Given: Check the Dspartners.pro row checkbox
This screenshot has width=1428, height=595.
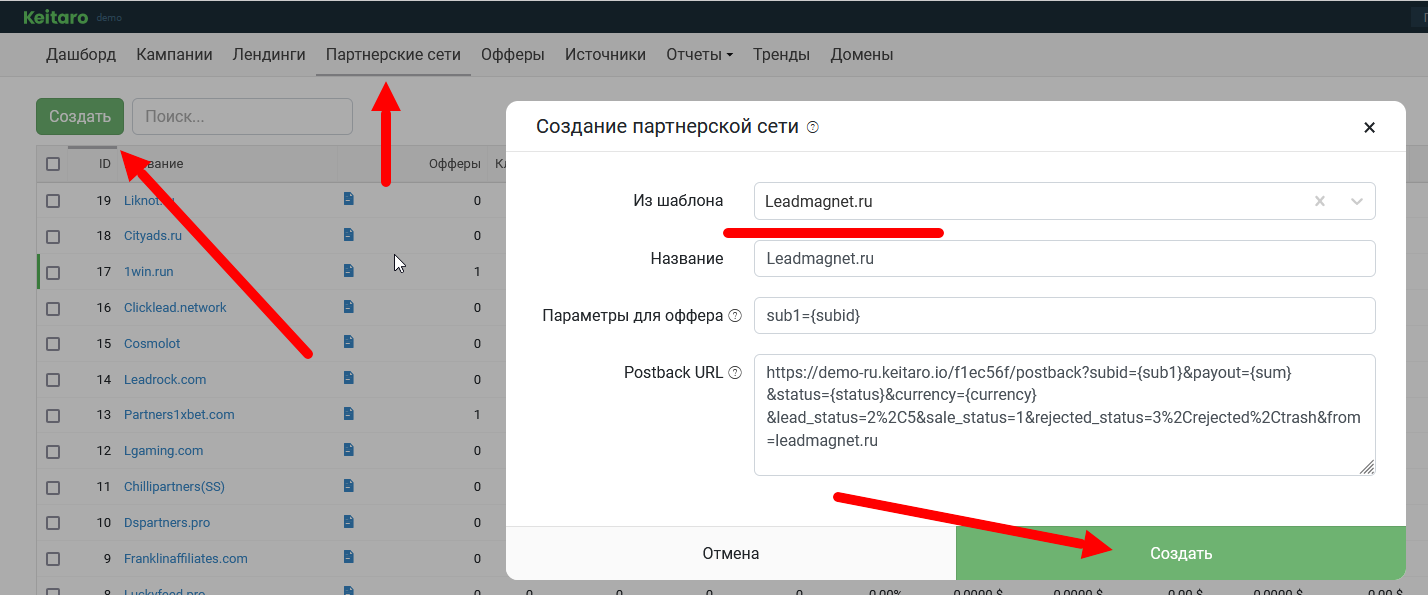Looking at the screenshot, I should [x=53, y=523].
